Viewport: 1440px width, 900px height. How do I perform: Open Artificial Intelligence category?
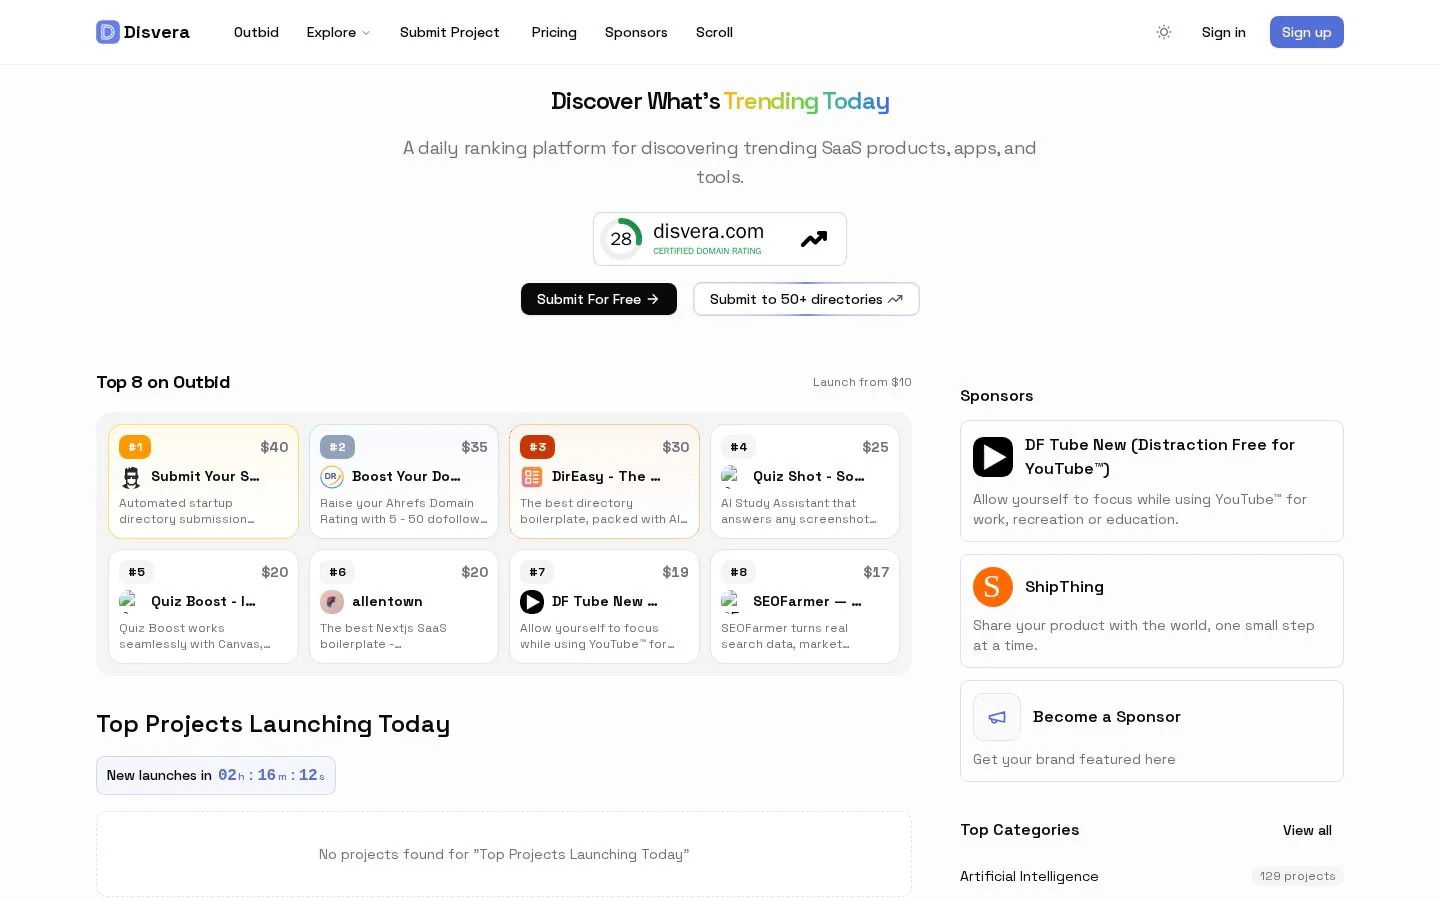pyautogui.click(x=1029, y=876)
